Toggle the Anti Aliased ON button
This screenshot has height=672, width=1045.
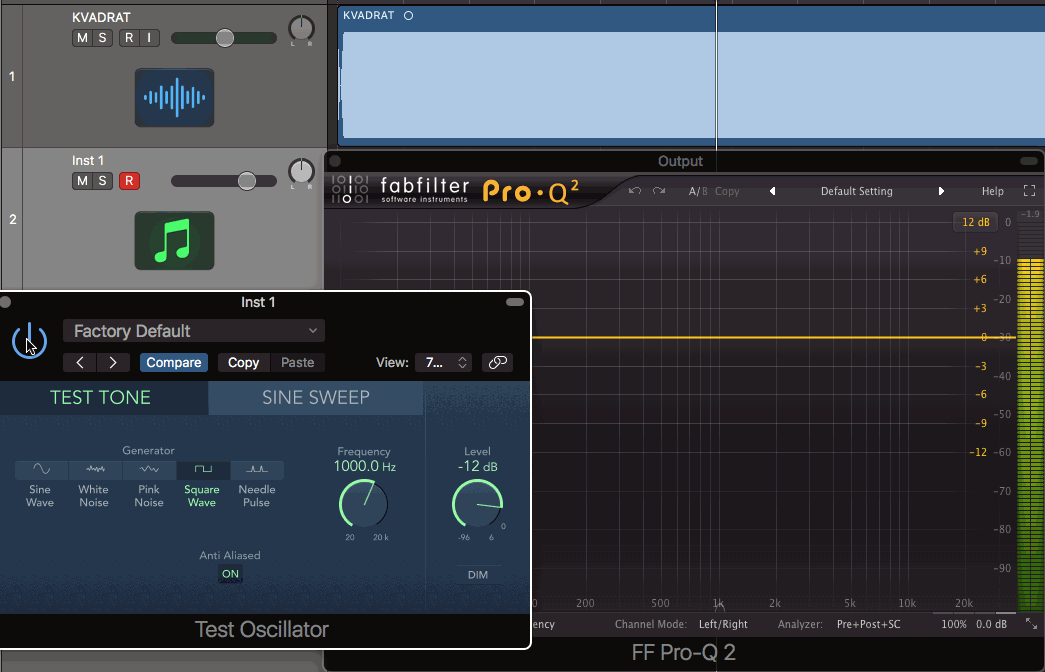(230, 574)
